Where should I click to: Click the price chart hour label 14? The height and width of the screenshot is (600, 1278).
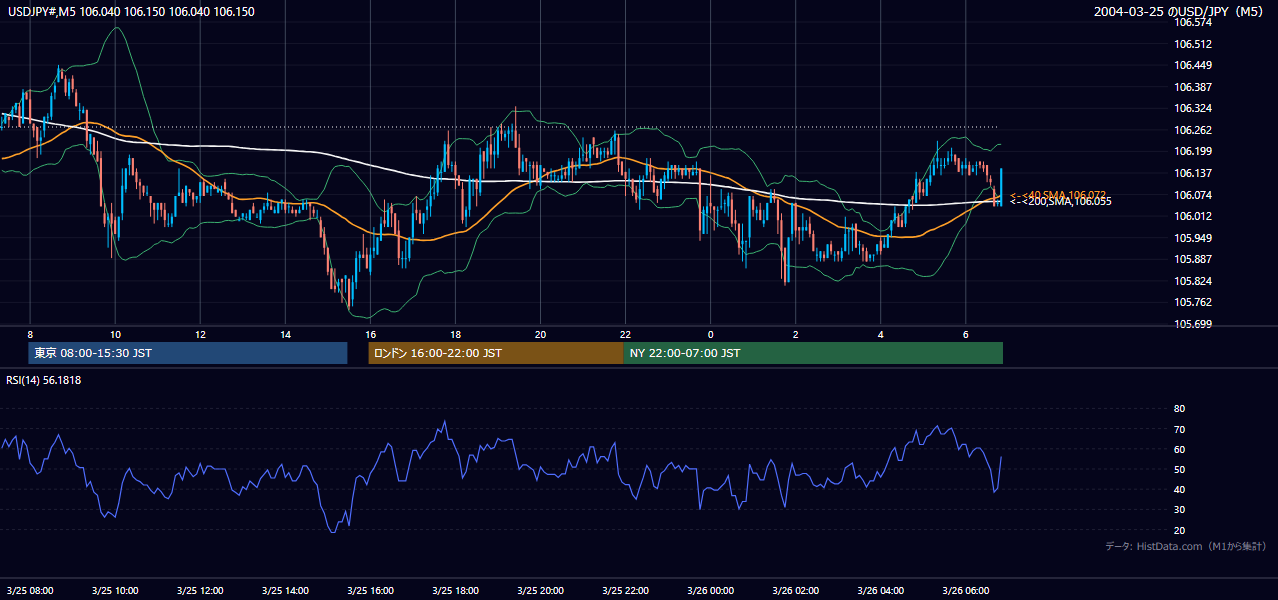click(286, 334)
